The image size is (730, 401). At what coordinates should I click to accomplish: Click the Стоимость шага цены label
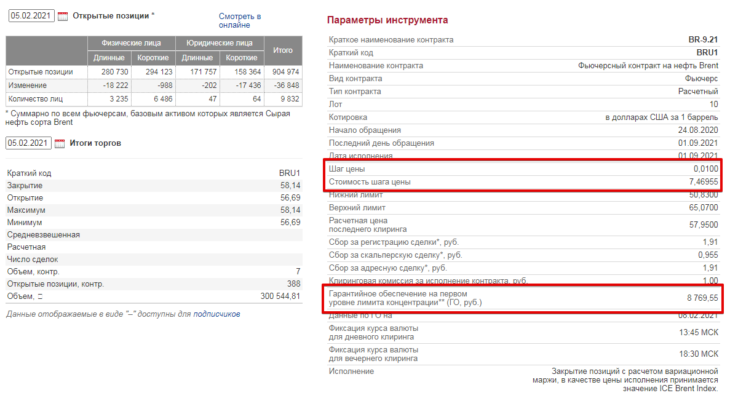[x=370, y=182]
